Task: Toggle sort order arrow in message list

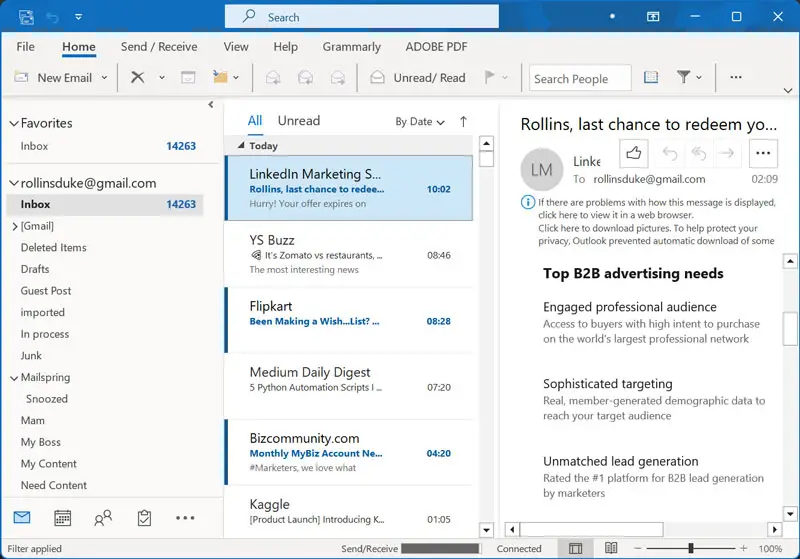Action: click(x=463, y=122)
